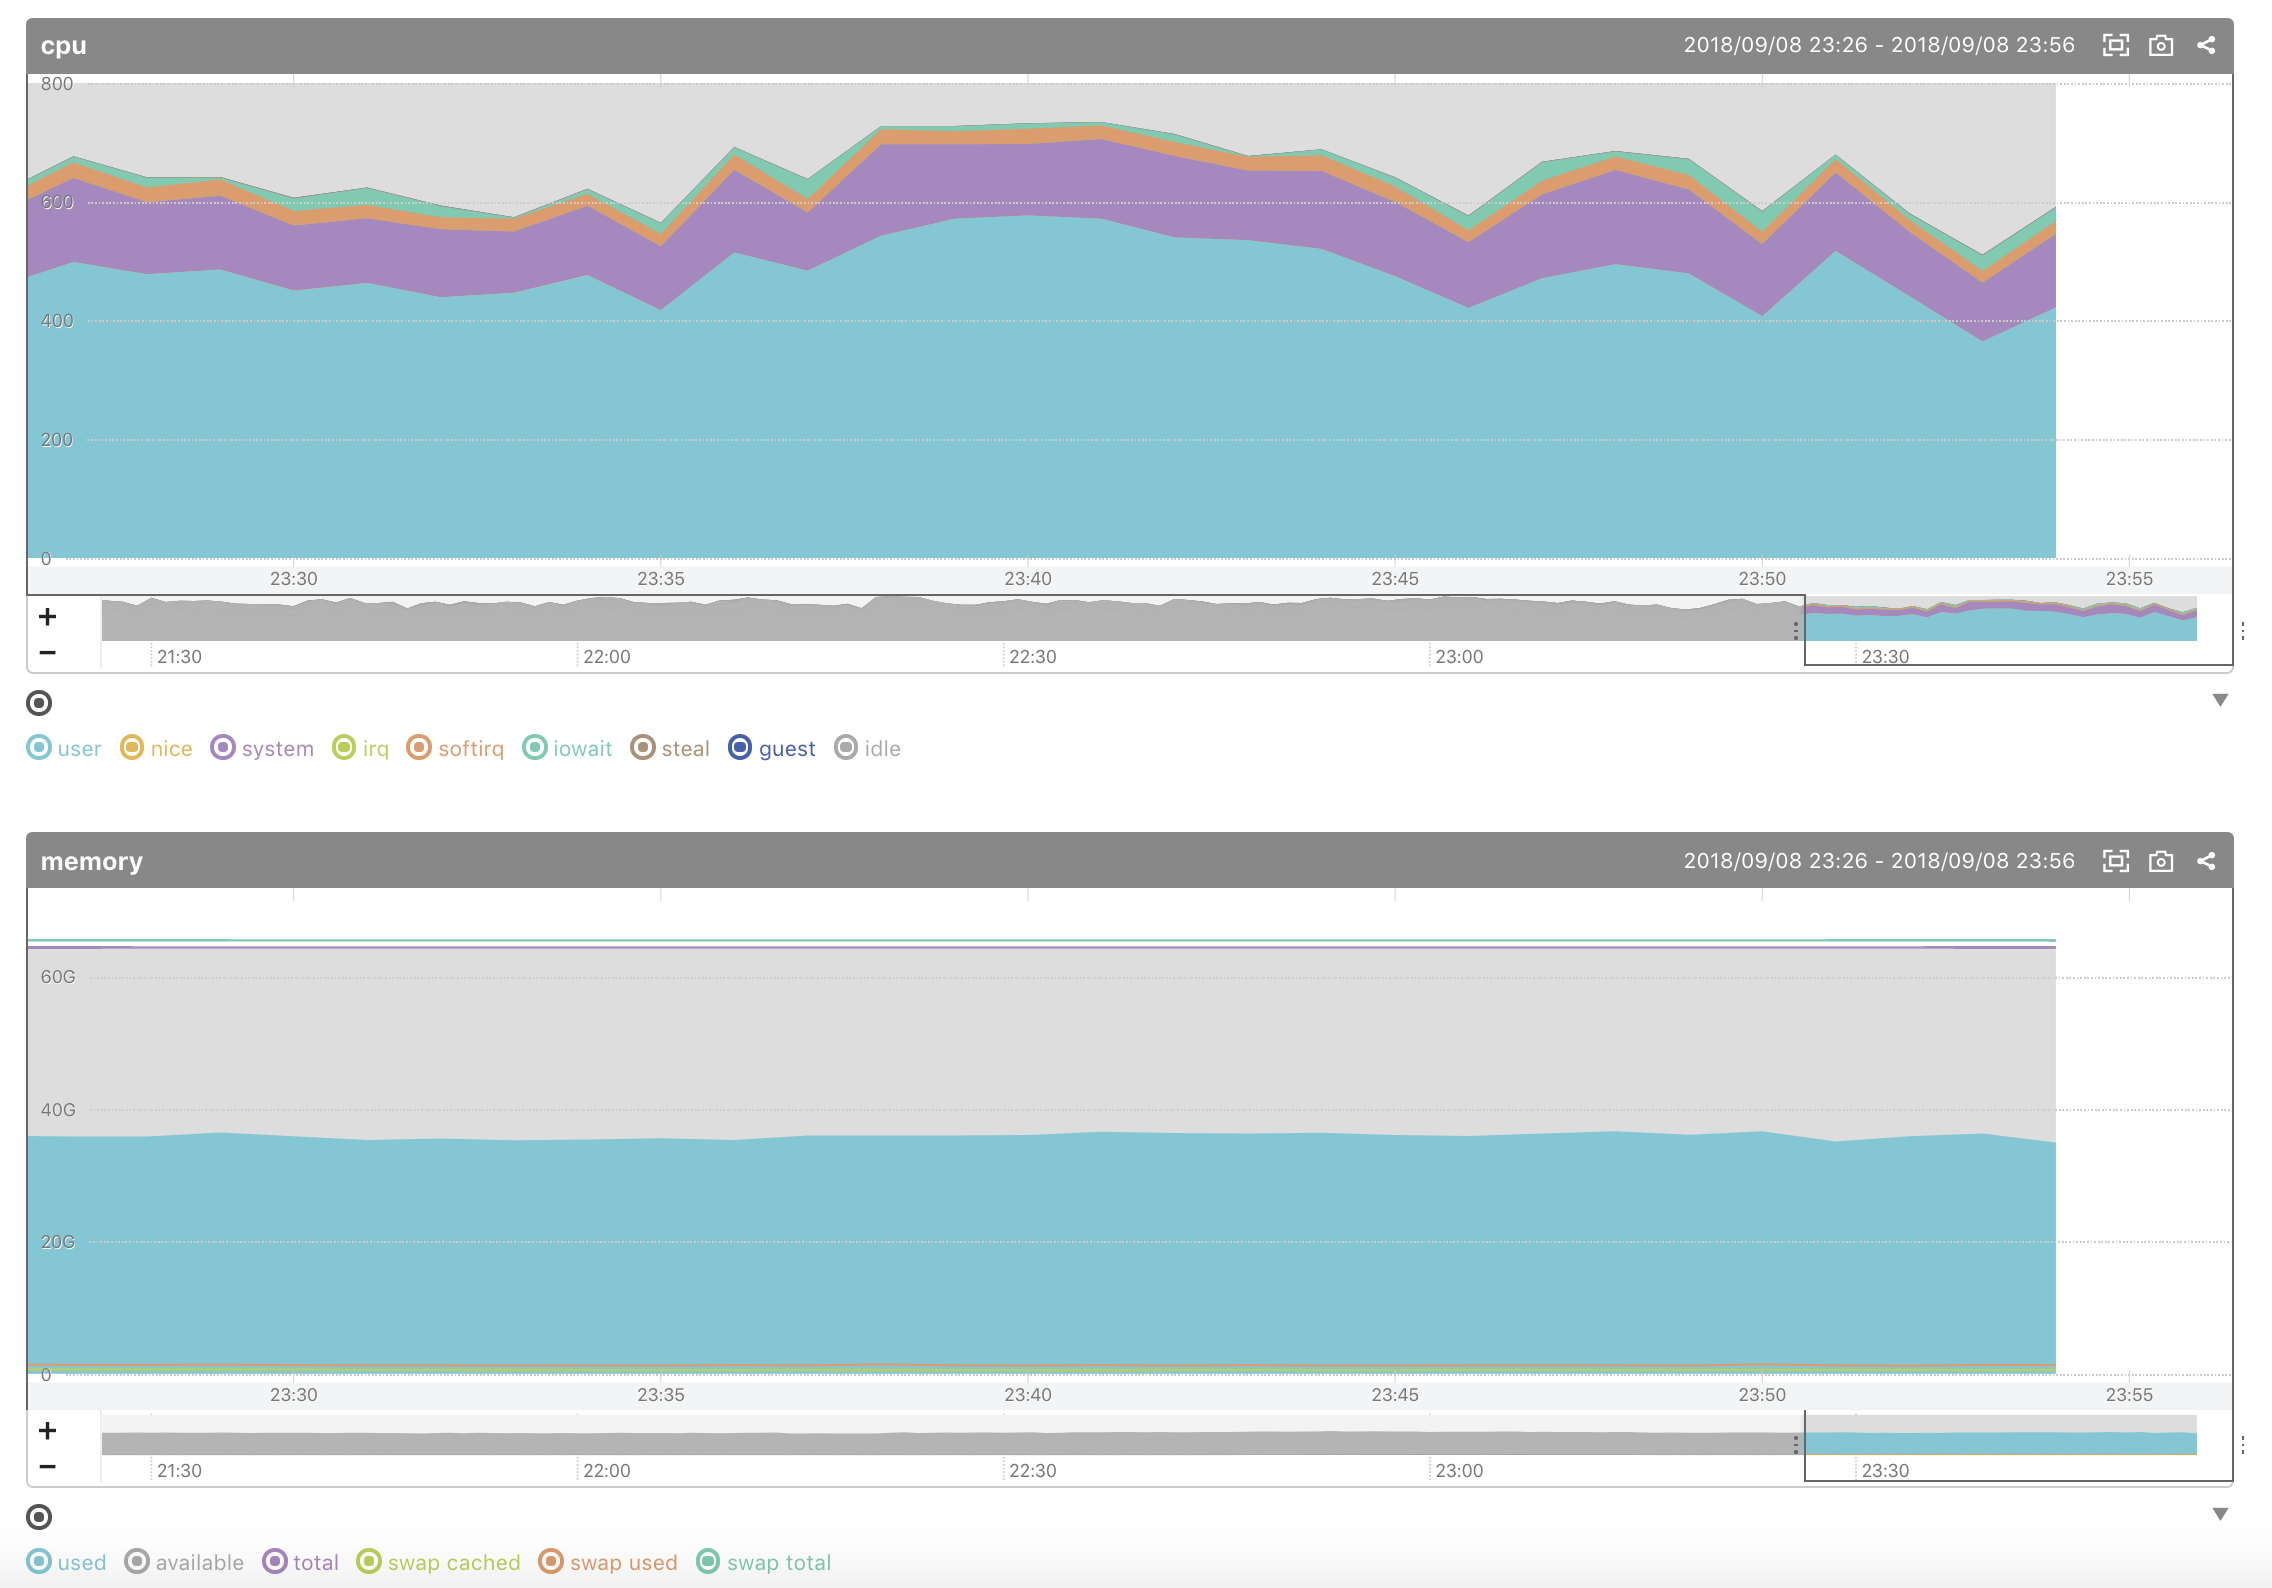Expand the cpu panel options triangle
Screen dimensions: 2272x1588
(x=2221, y=700)
